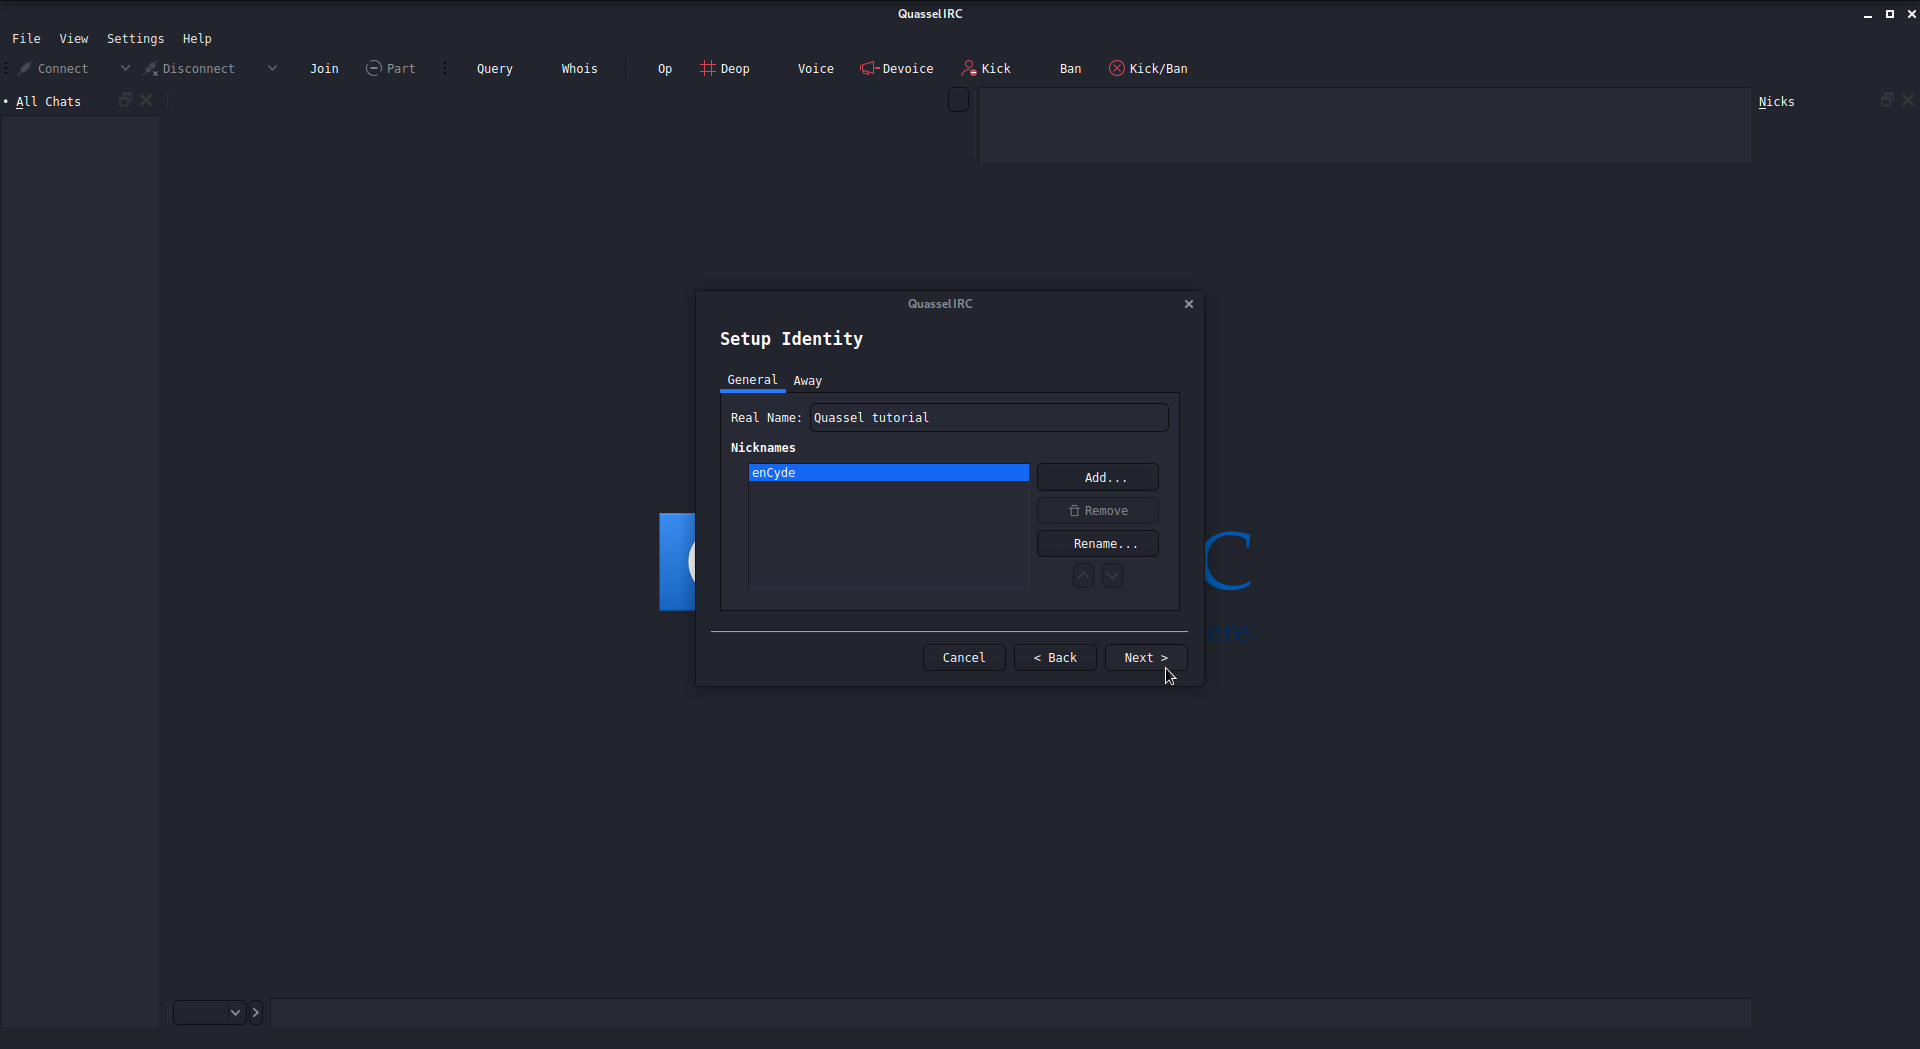This screenshot has height=1049, width=1920.
Task: Switch to the Away tab
Action: point(807,381)
